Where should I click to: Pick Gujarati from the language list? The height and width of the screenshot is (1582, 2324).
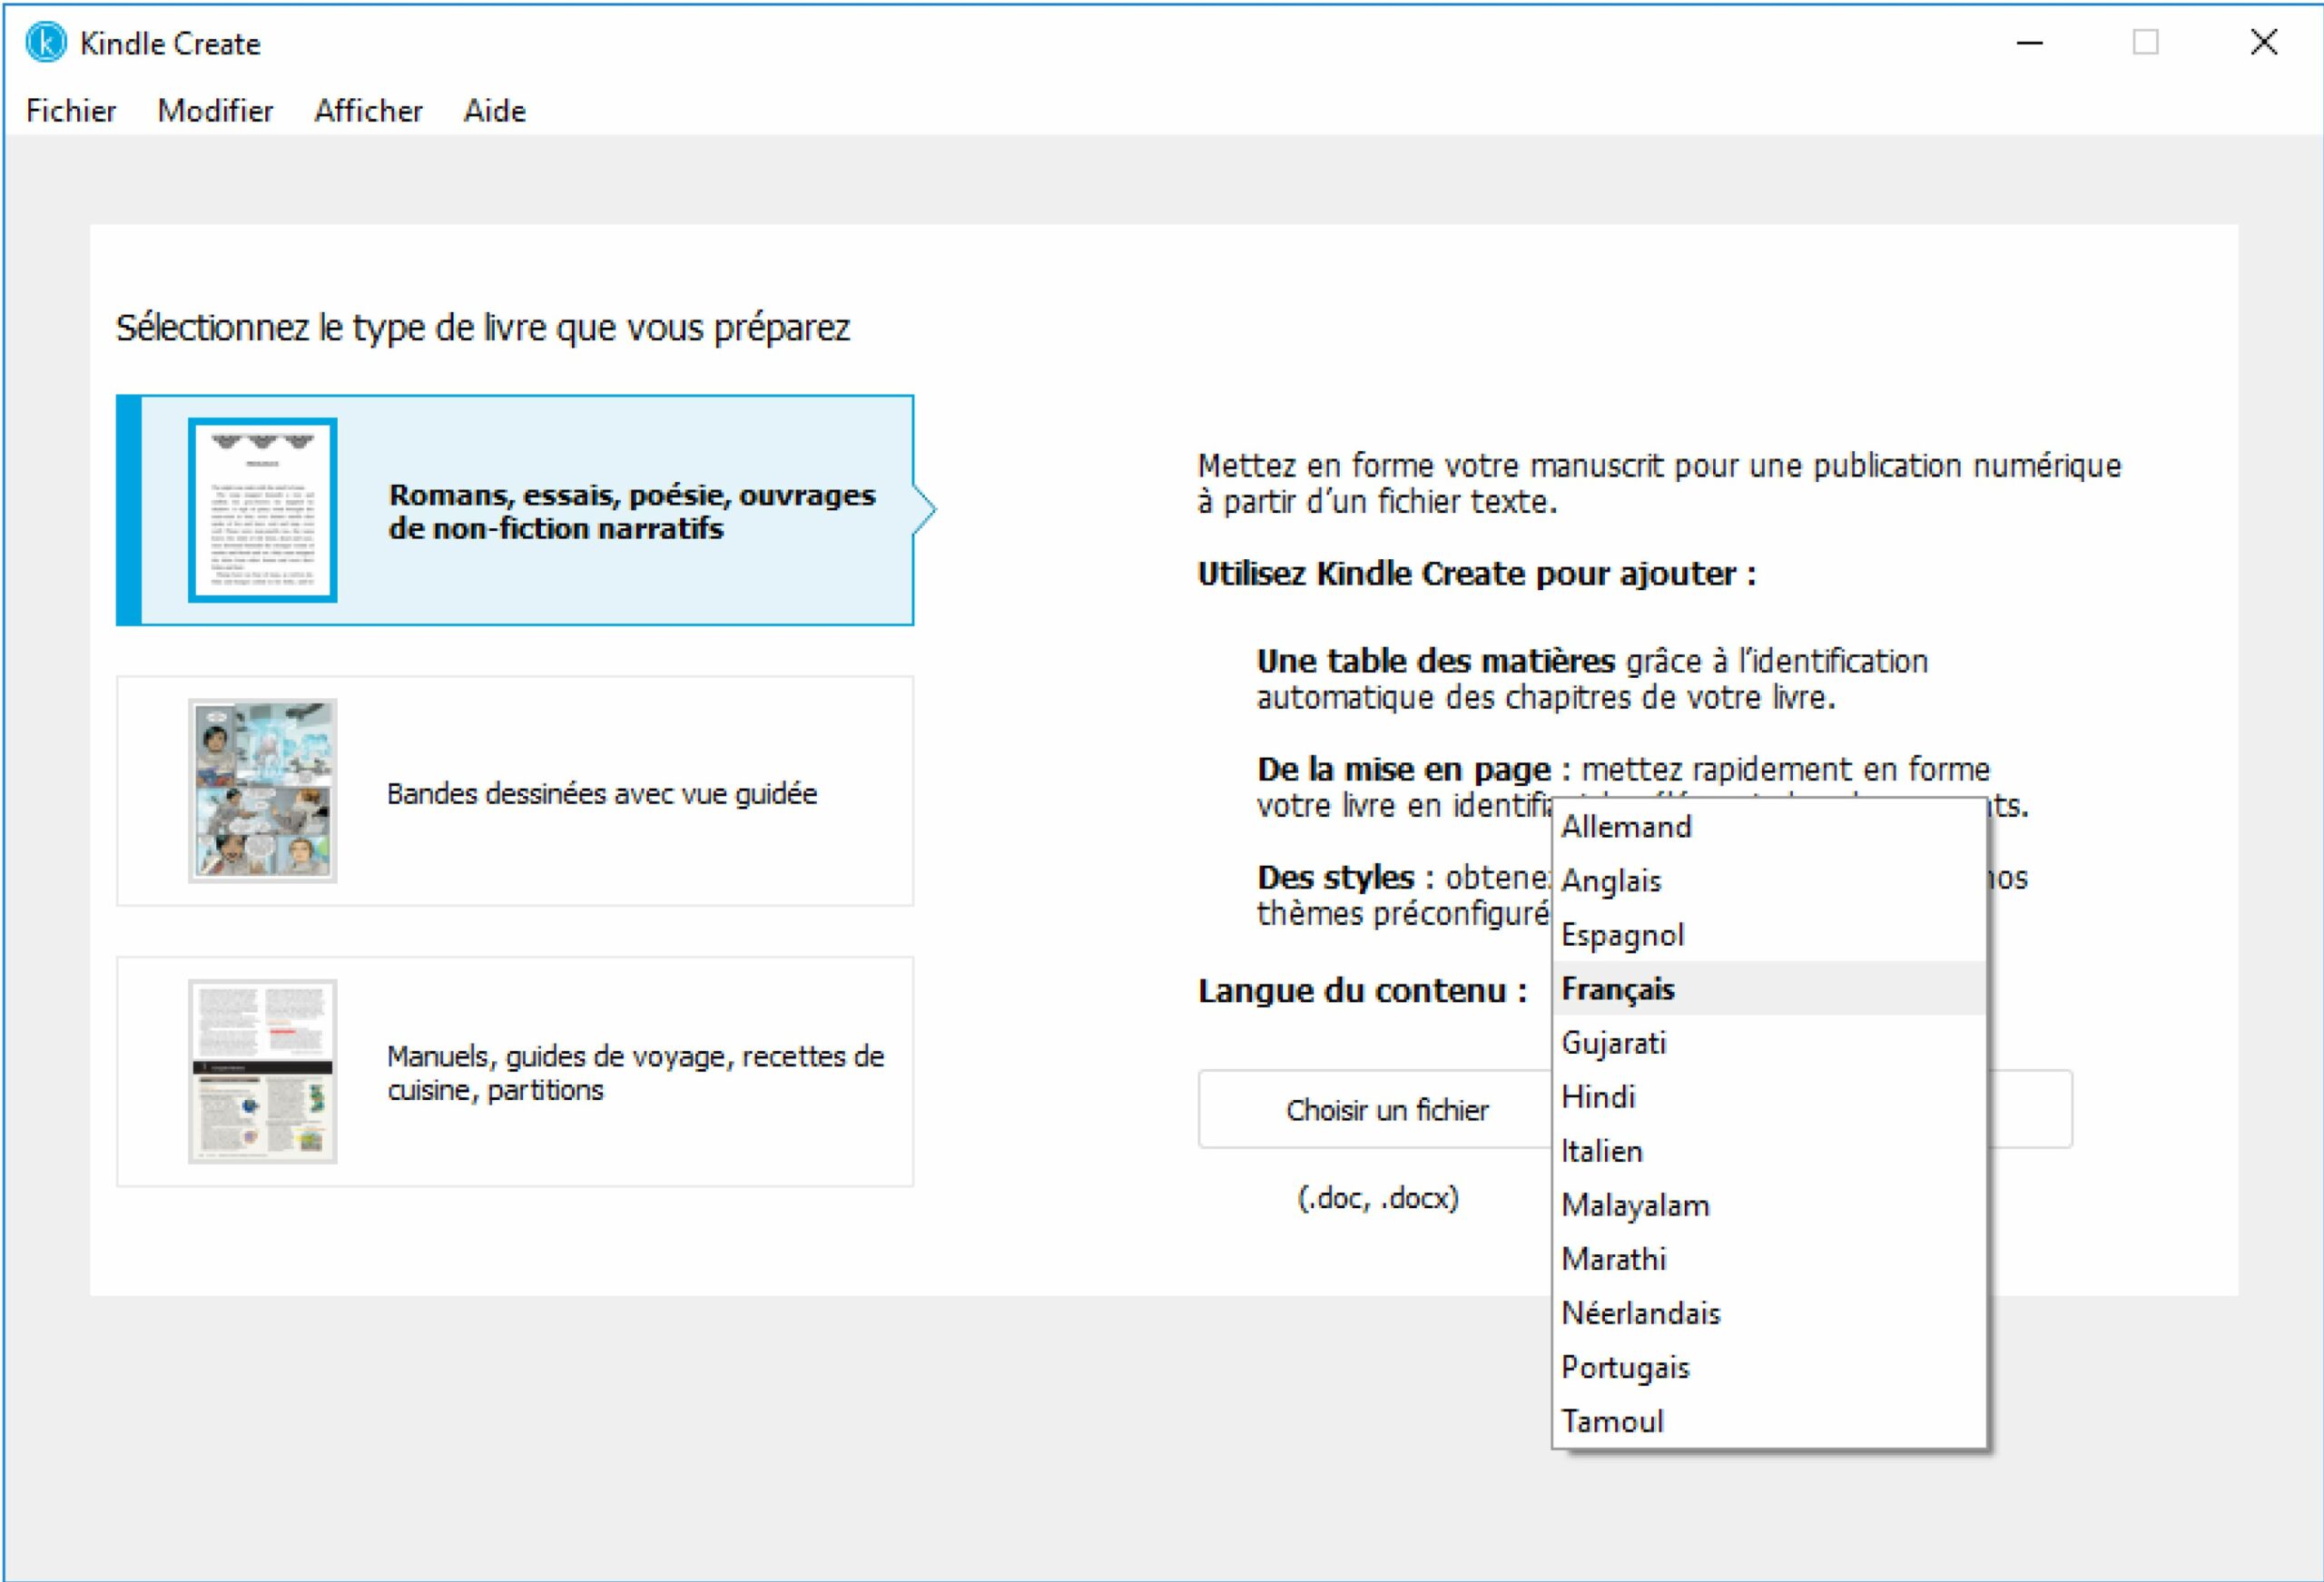(x=1613, y=1043)
